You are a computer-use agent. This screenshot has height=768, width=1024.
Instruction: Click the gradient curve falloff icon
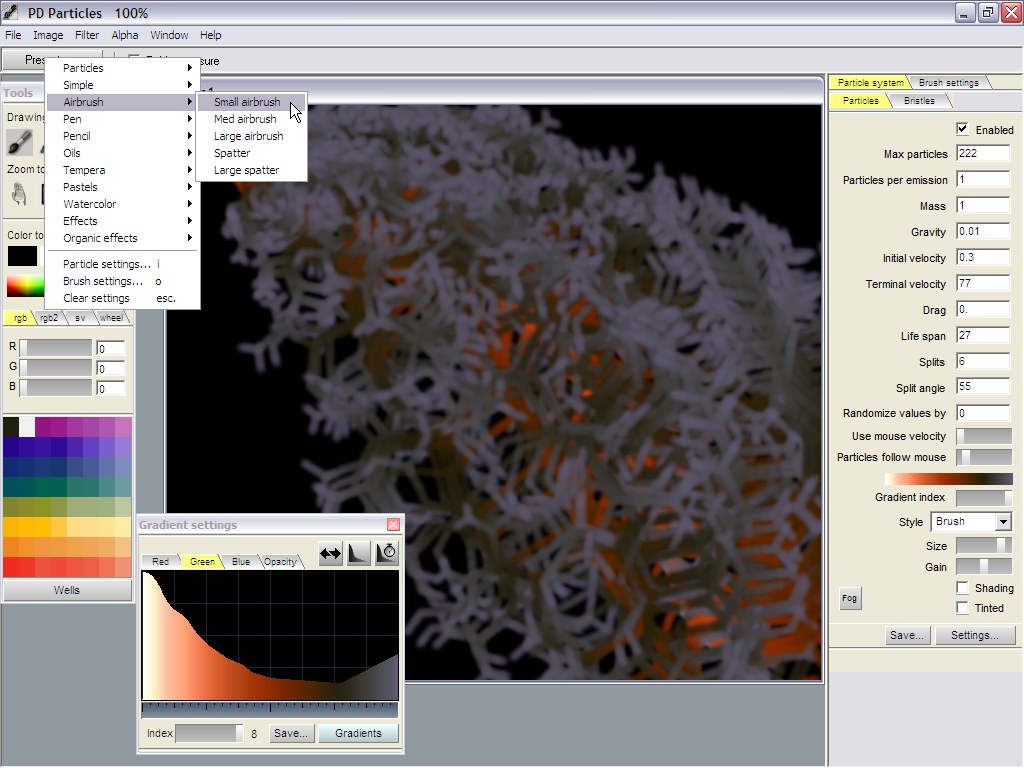pyautogui.click(x=359, y=553)
